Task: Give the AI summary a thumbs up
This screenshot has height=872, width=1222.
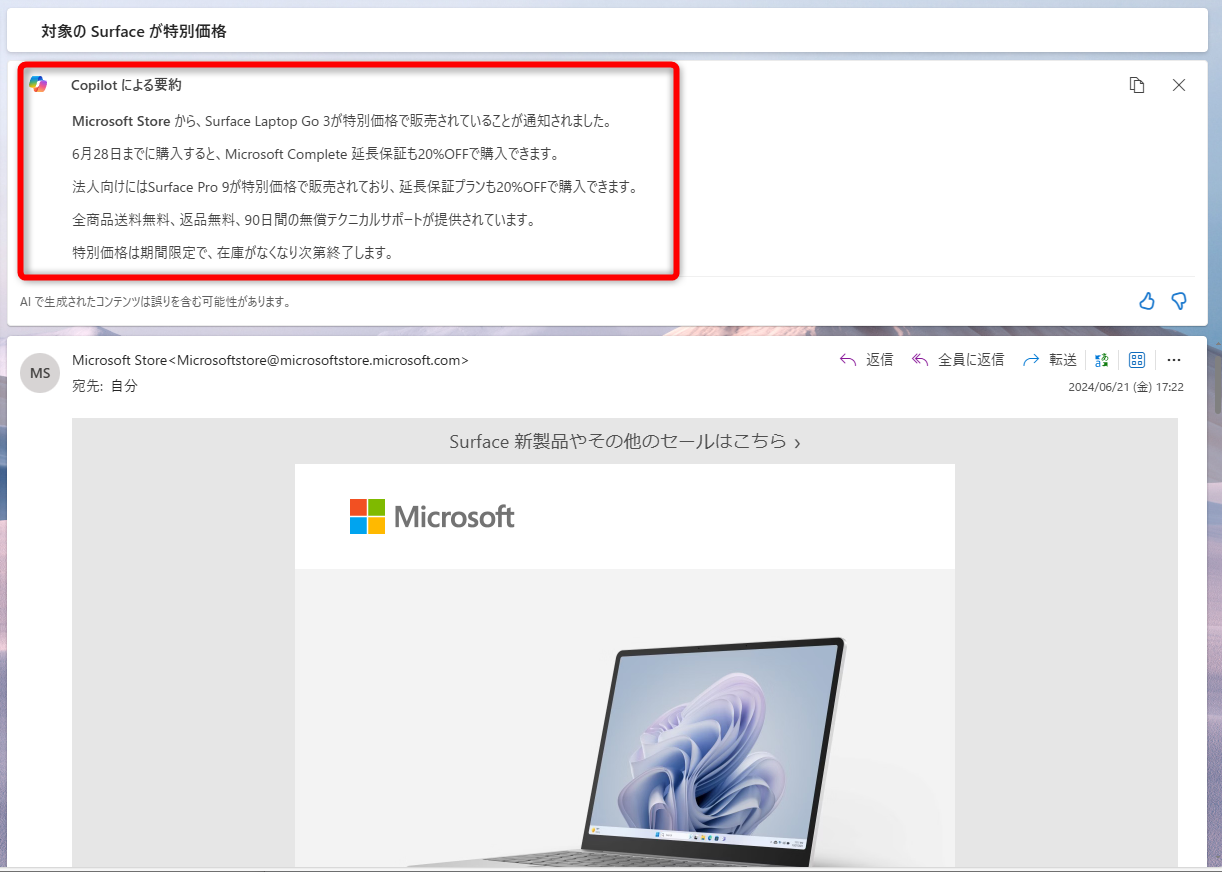Action: 1146,300
